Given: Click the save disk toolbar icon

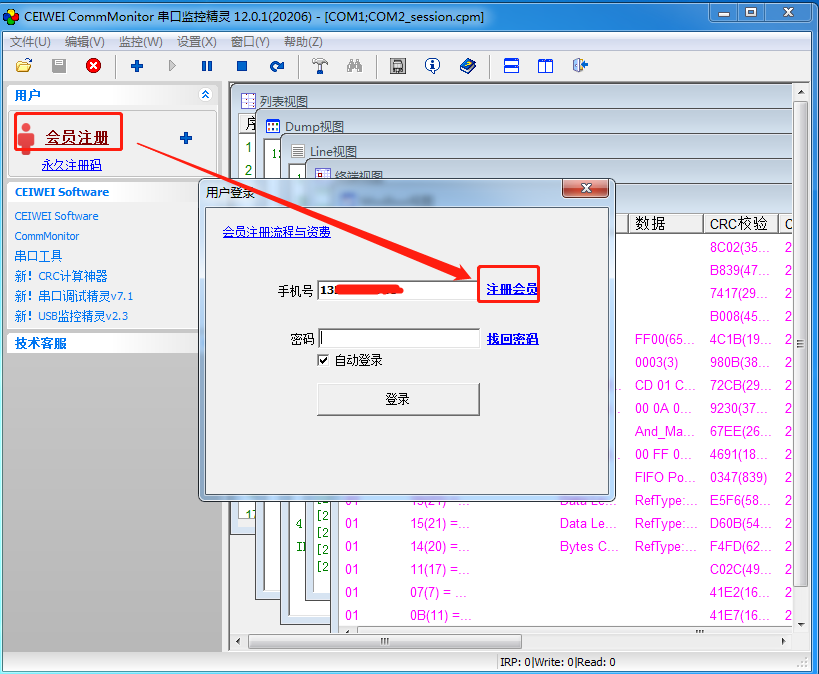Looking at the screenshot, I should click(59, 66).
